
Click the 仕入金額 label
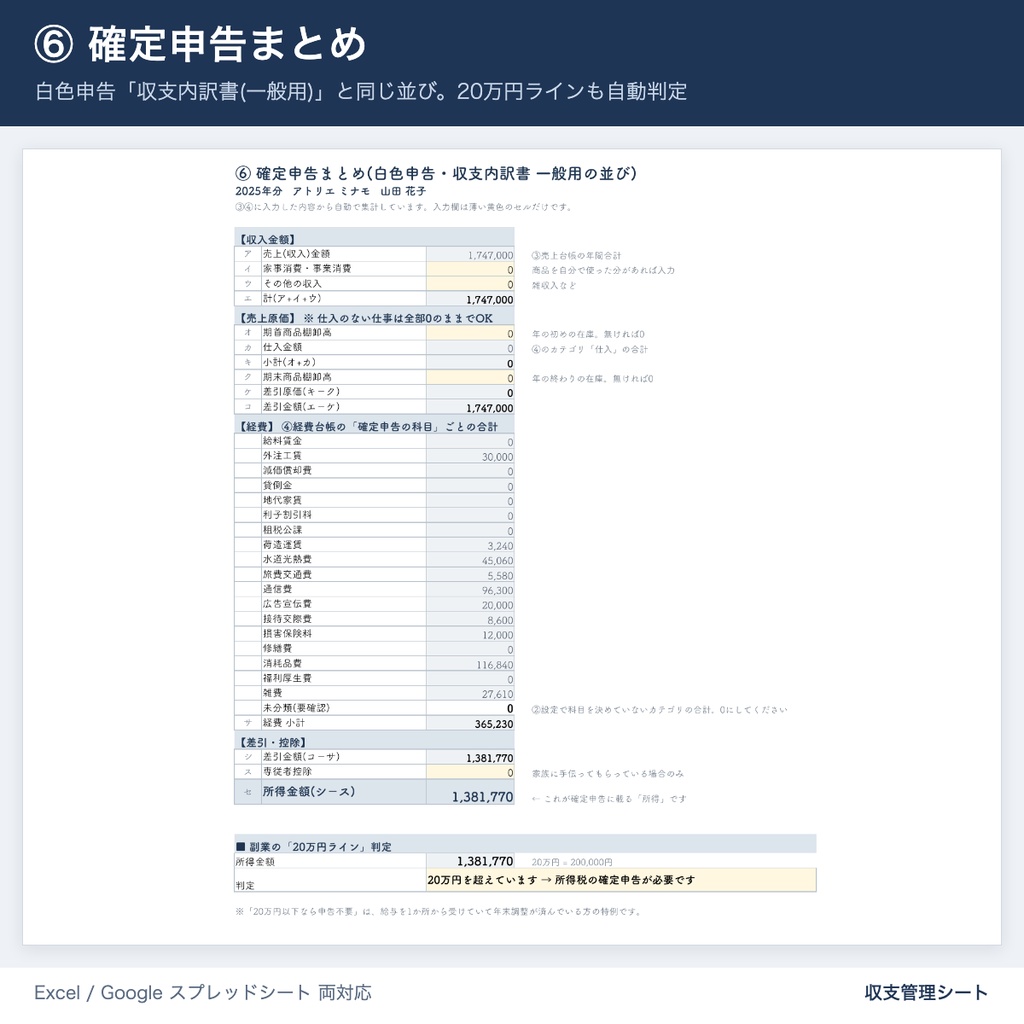click(282, 347)
